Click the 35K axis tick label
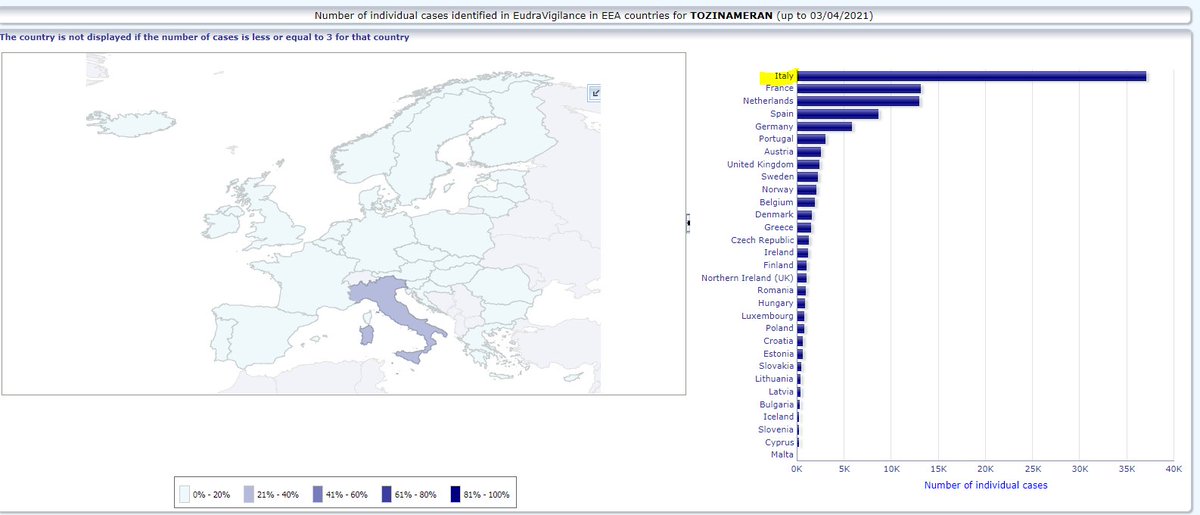 tap(1127, 468)
